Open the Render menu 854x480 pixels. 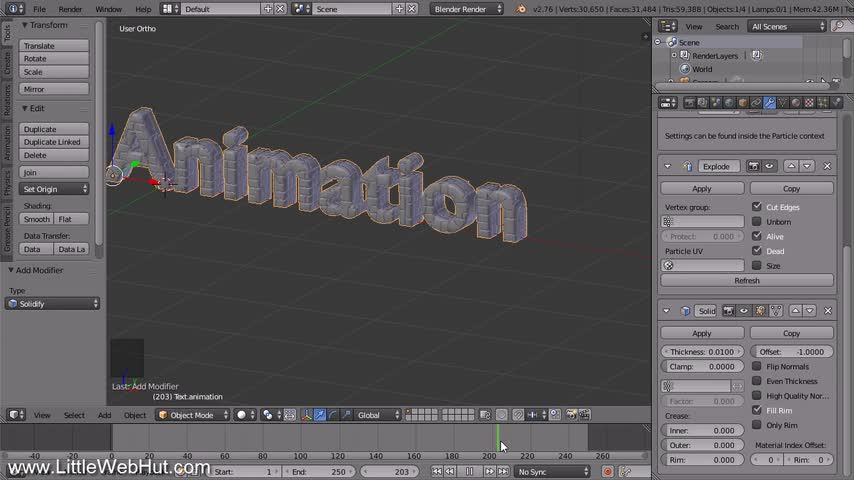70,9
